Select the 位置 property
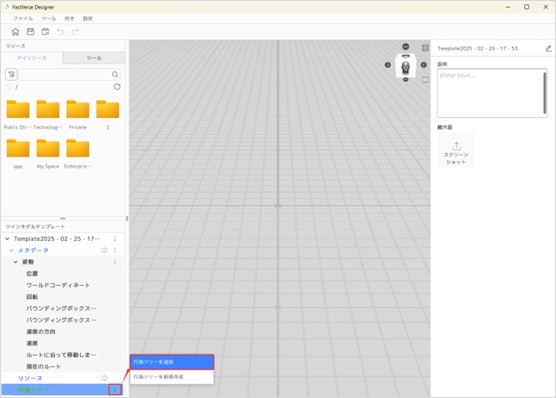Viewport: 556px width, 398px height. (x=32, y=273)
